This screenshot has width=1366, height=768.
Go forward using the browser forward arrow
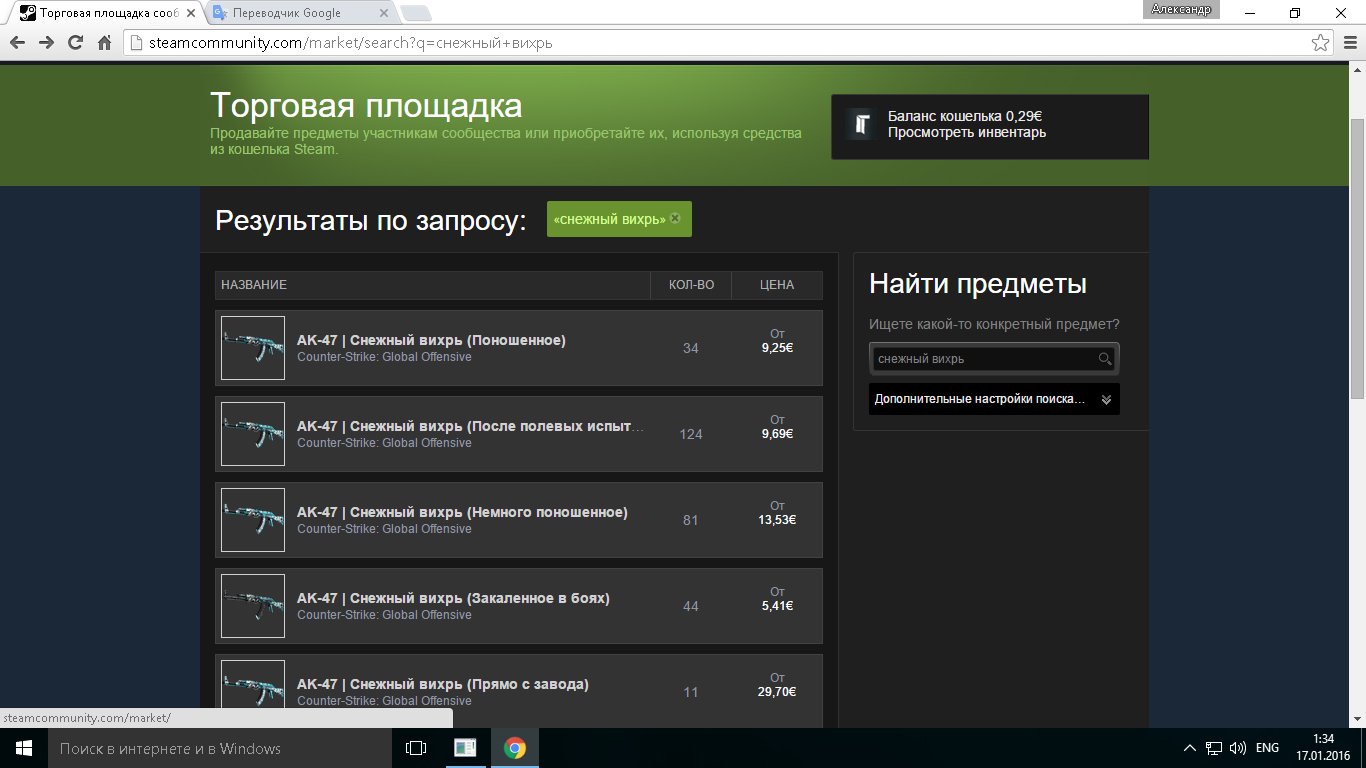(46, 43)
